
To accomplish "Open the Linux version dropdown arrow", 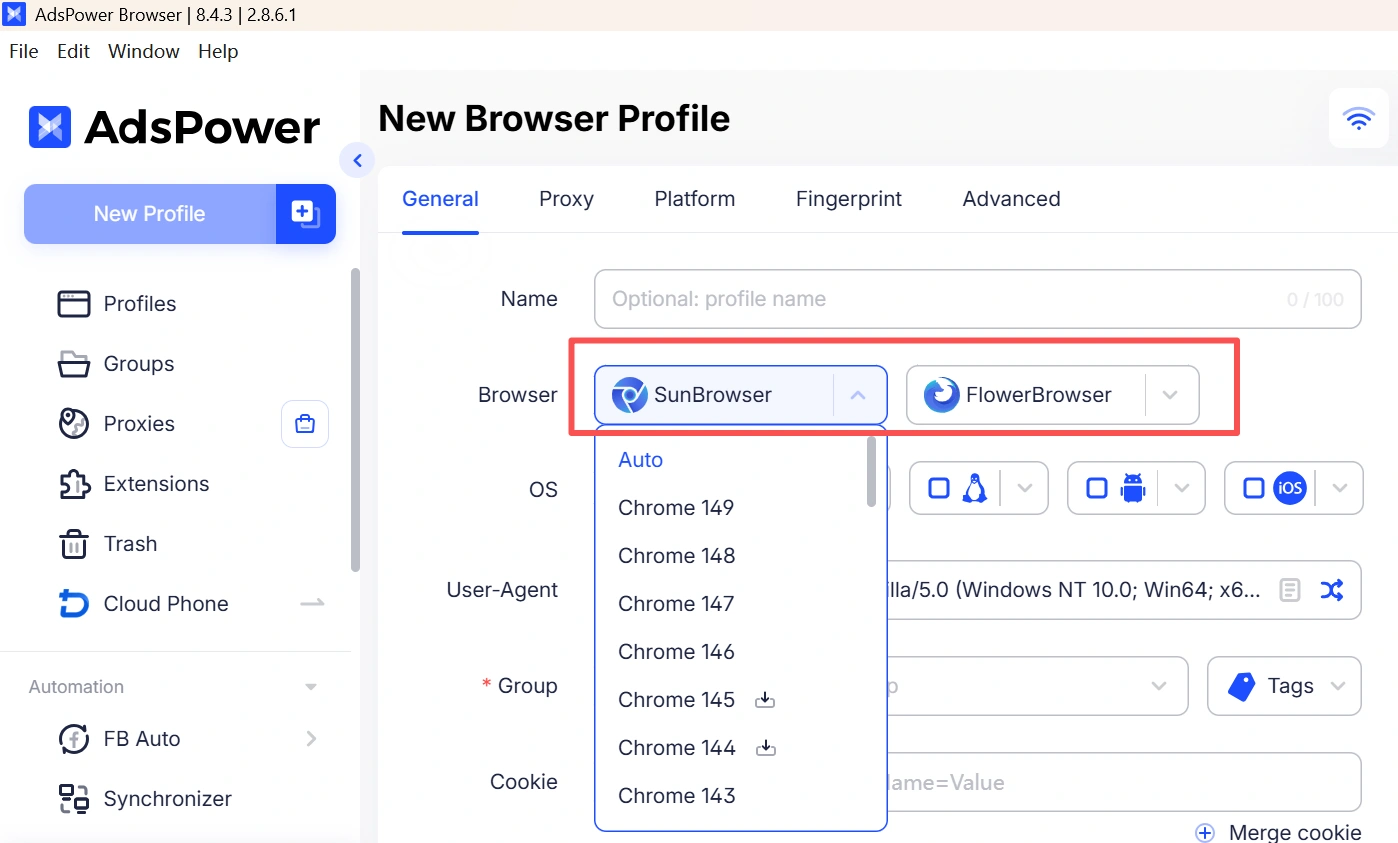I will (x=1024, y=488).
